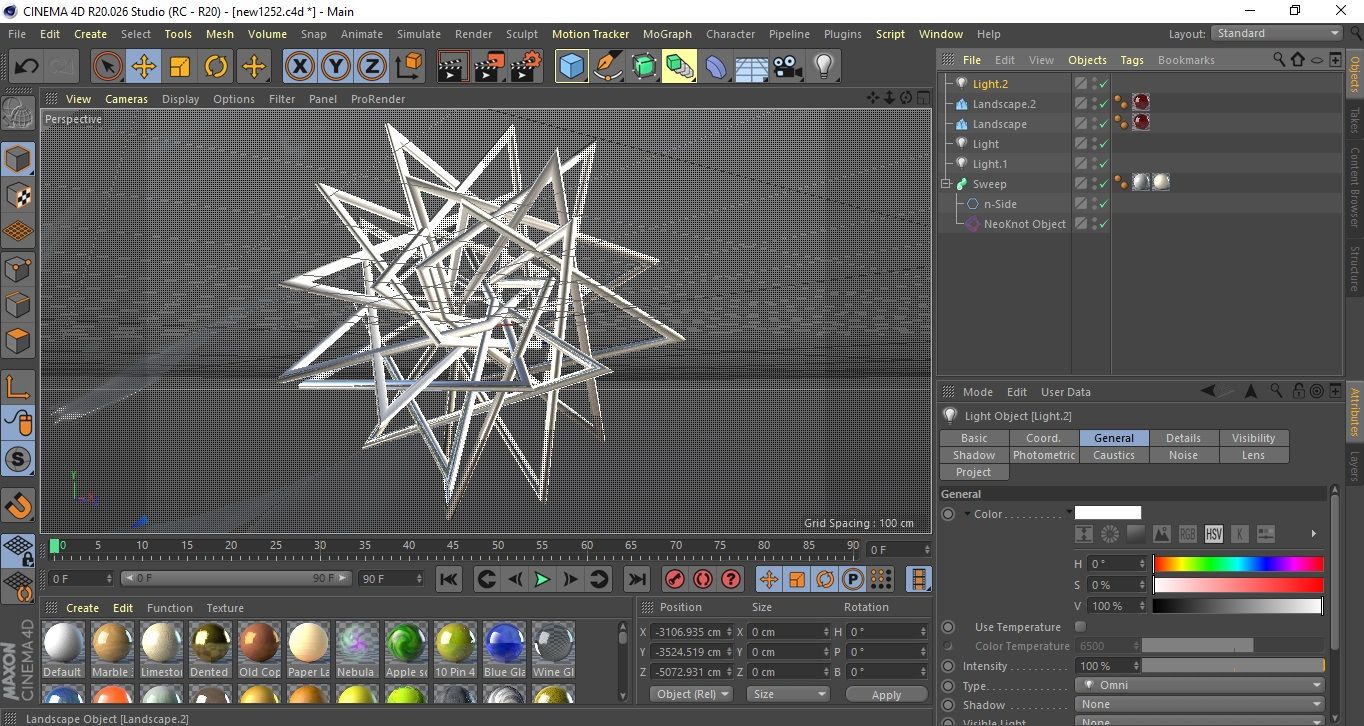Add a Cube primitive object
Image resolution: width=1364 pixels, height=726 pixels.
[571, 67]
